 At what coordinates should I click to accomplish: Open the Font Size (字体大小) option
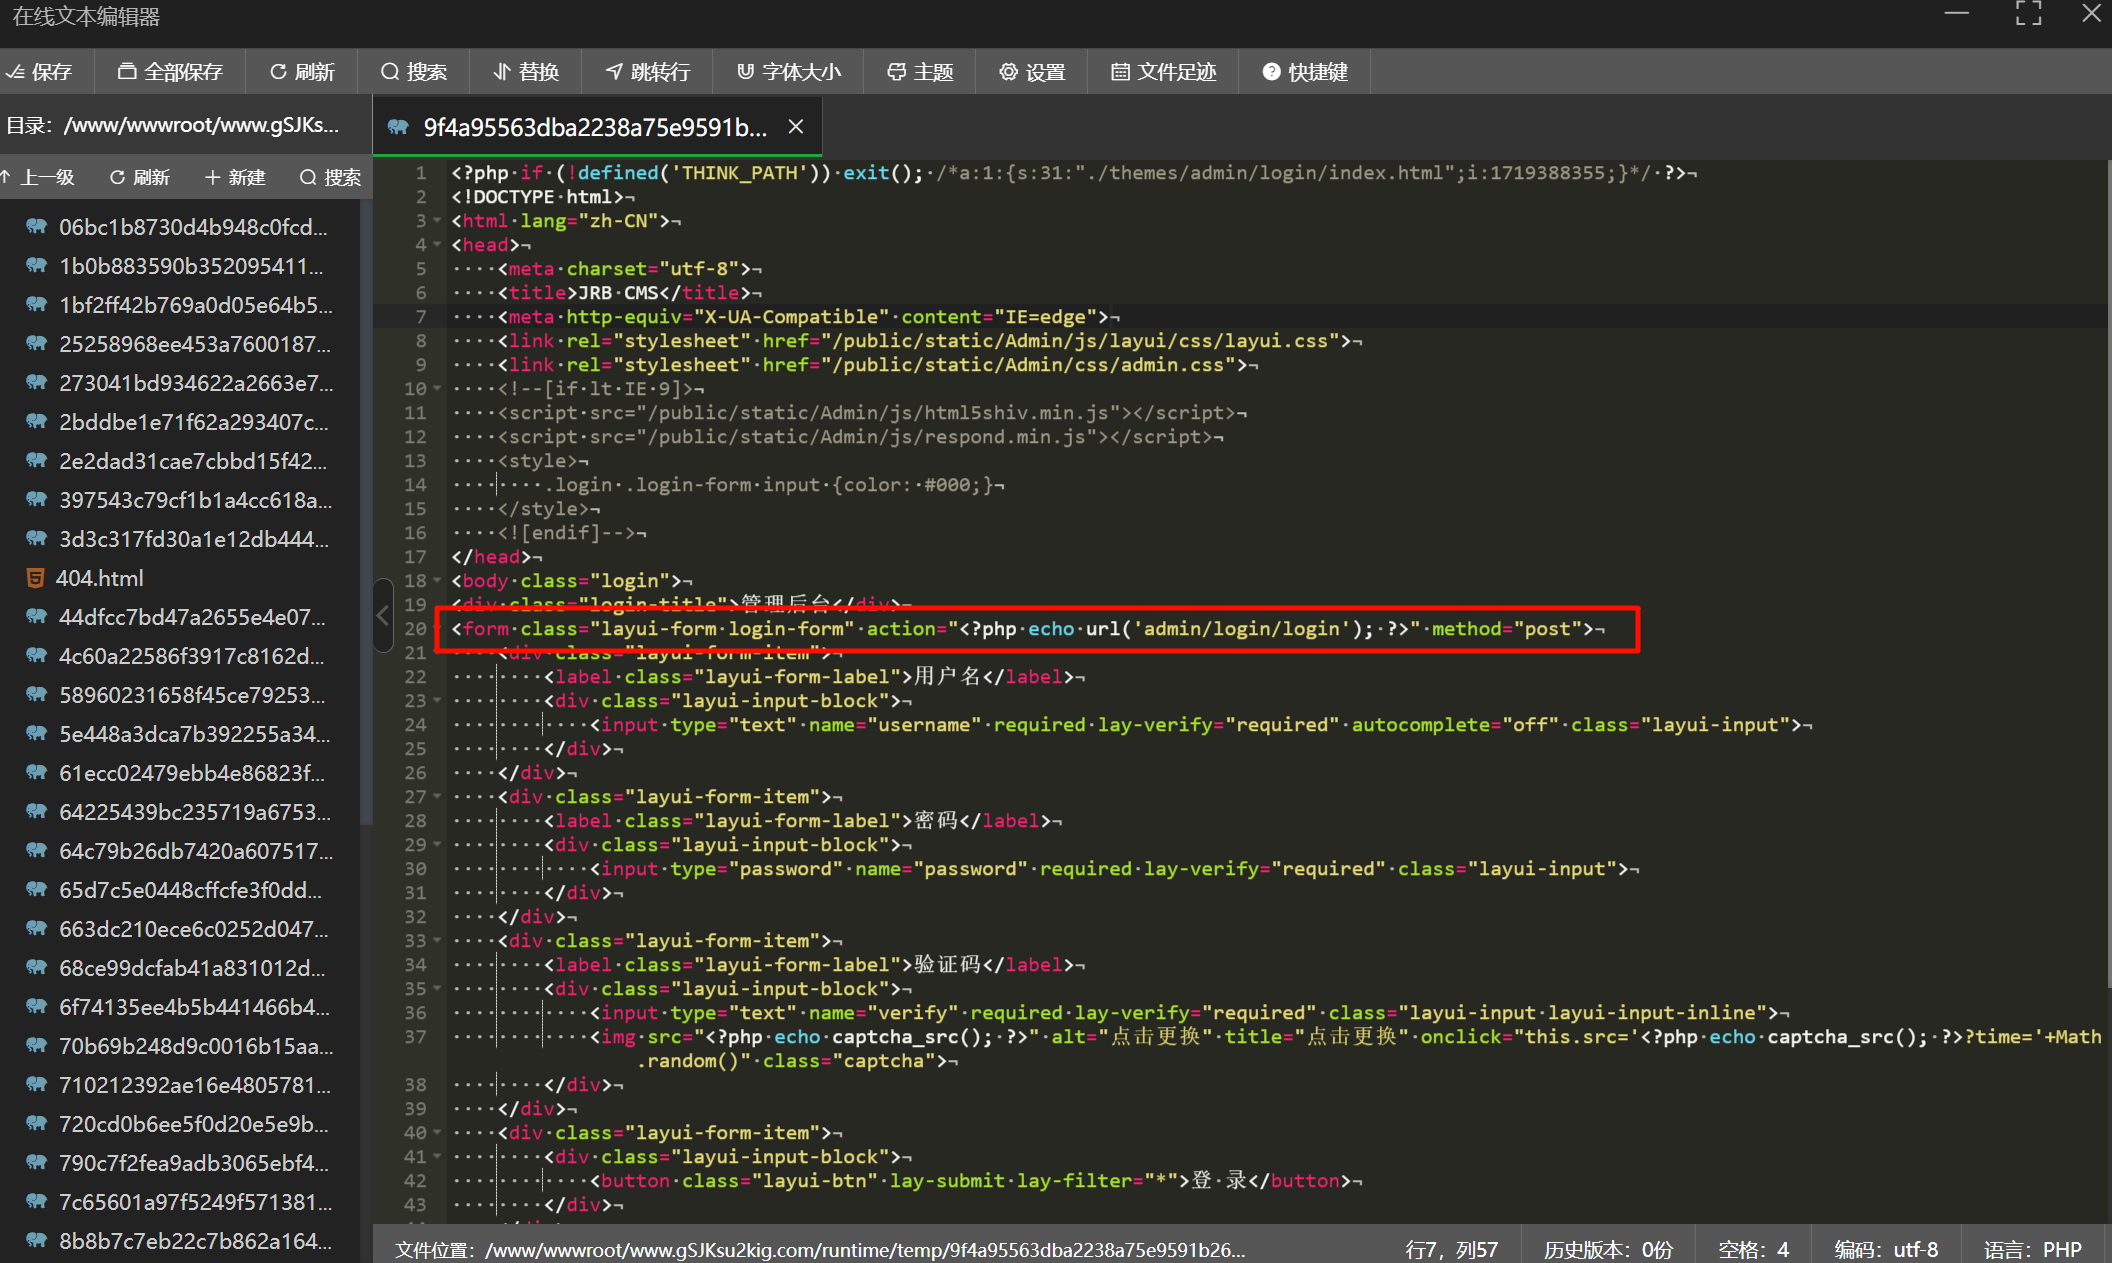click(x=789, y=72)
